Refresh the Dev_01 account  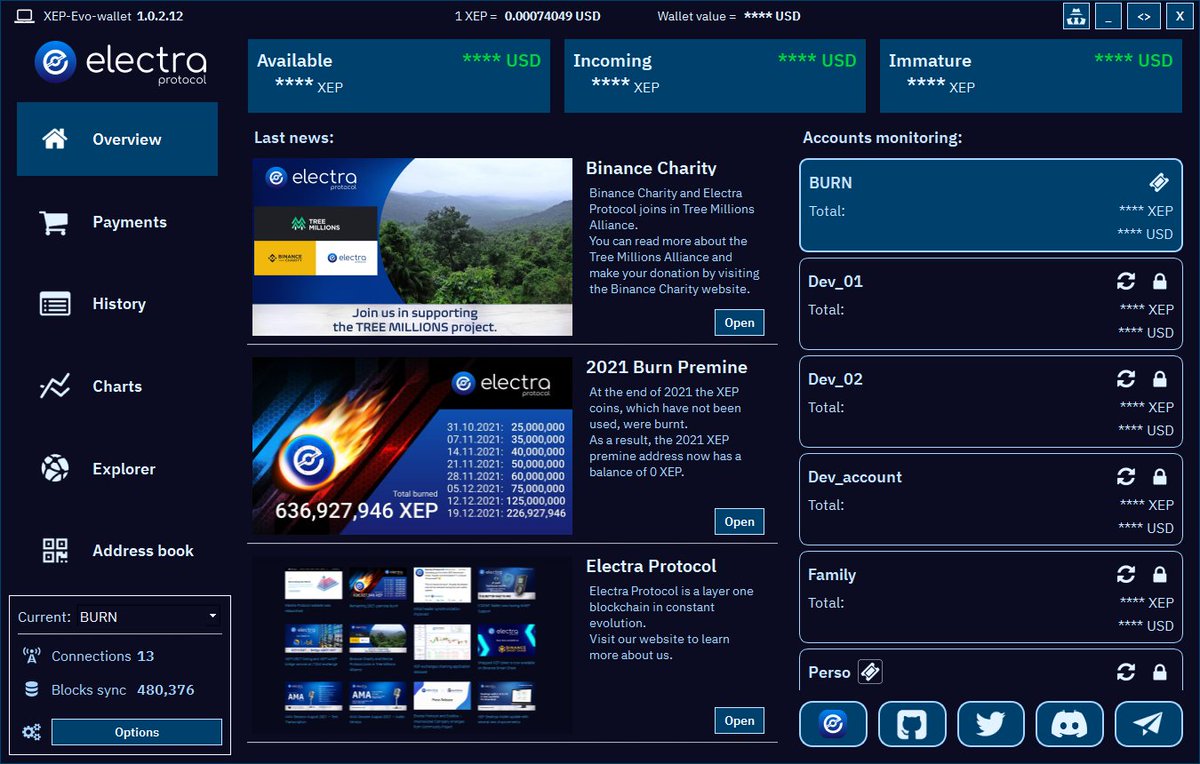(x=1126, y=281)
